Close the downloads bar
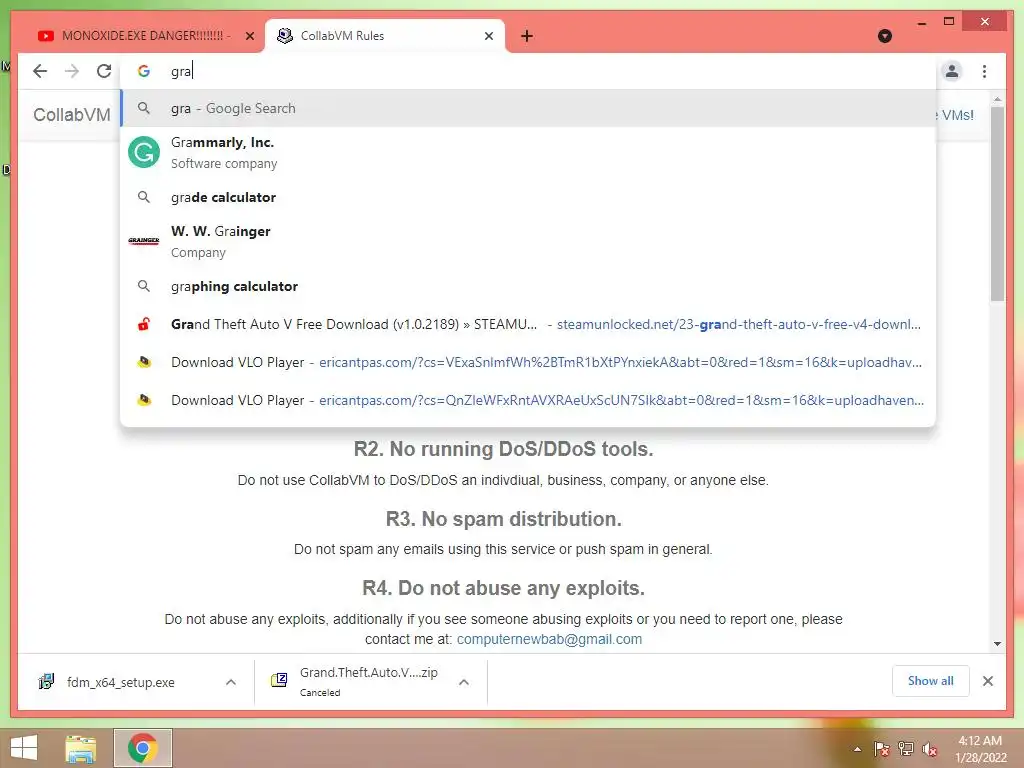 pos(987,681)
